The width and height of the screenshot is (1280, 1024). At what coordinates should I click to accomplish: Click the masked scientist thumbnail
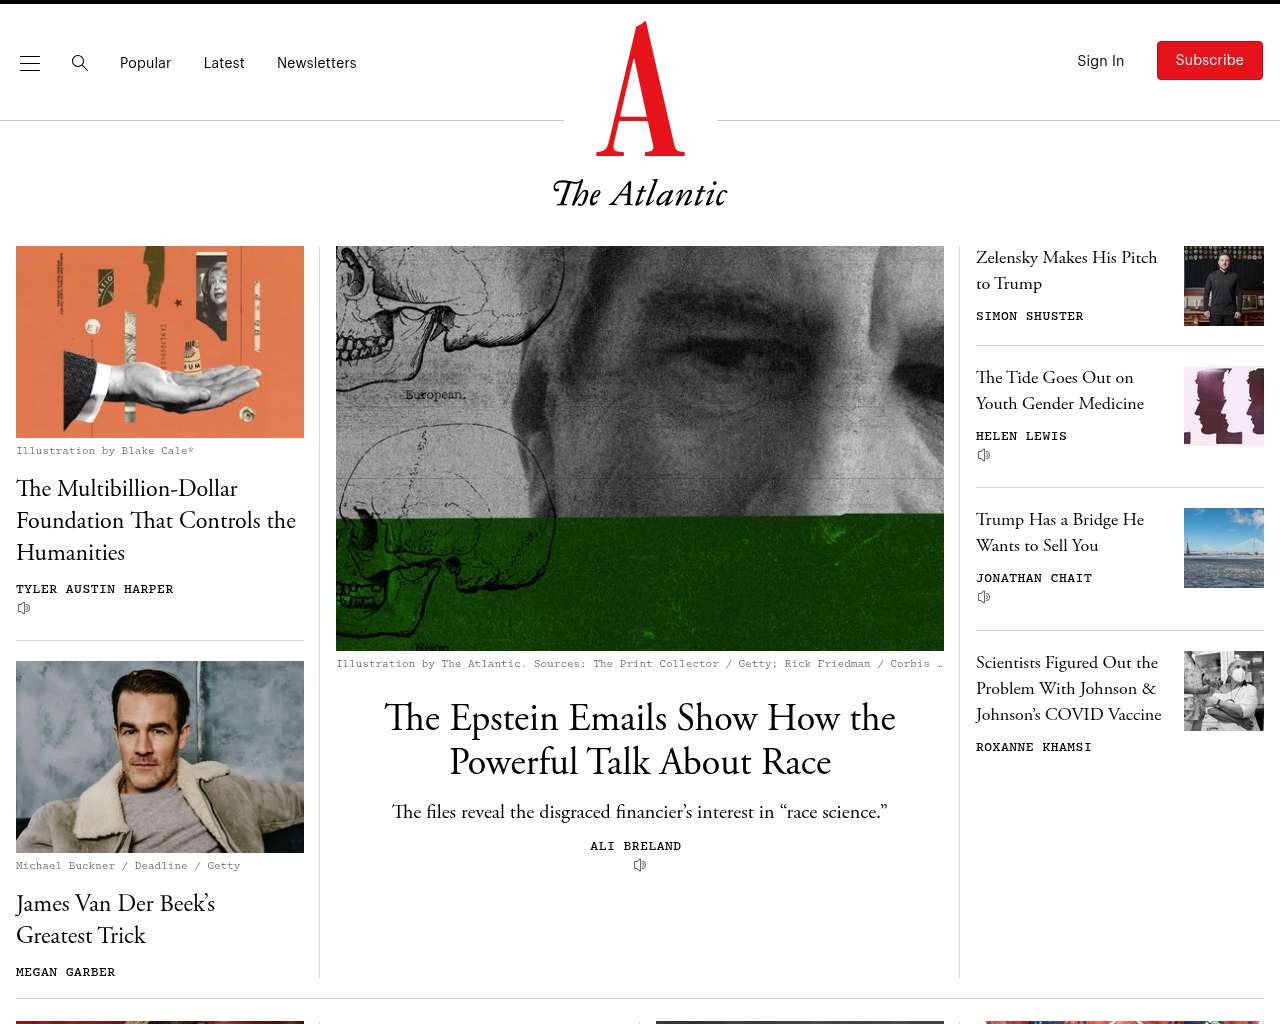click(1224, 691)
